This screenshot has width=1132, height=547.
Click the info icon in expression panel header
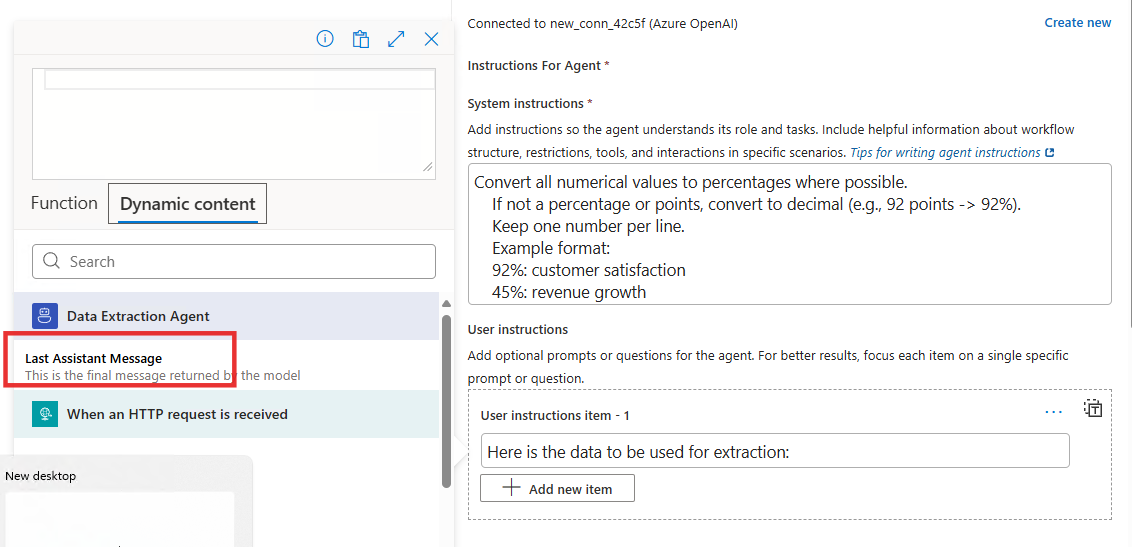325,39
